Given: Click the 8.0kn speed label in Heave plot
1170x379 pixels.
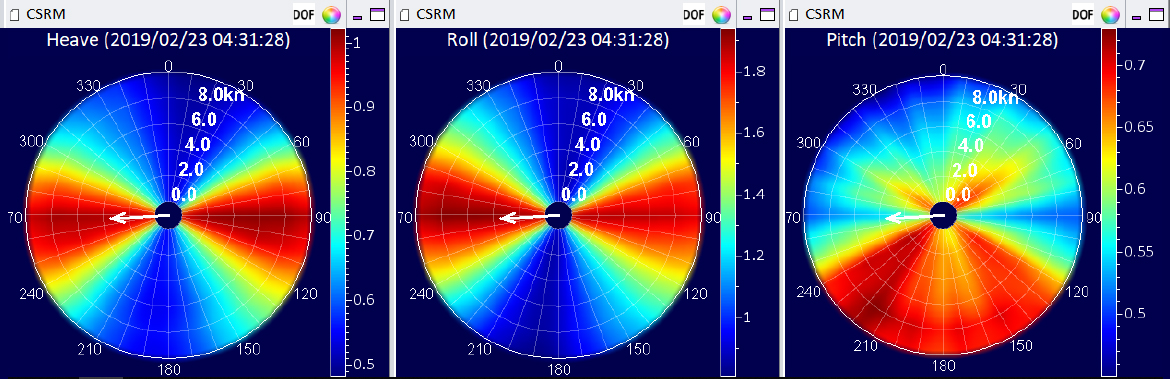Looking at the screenshot, I should click(x=221, y=94).
